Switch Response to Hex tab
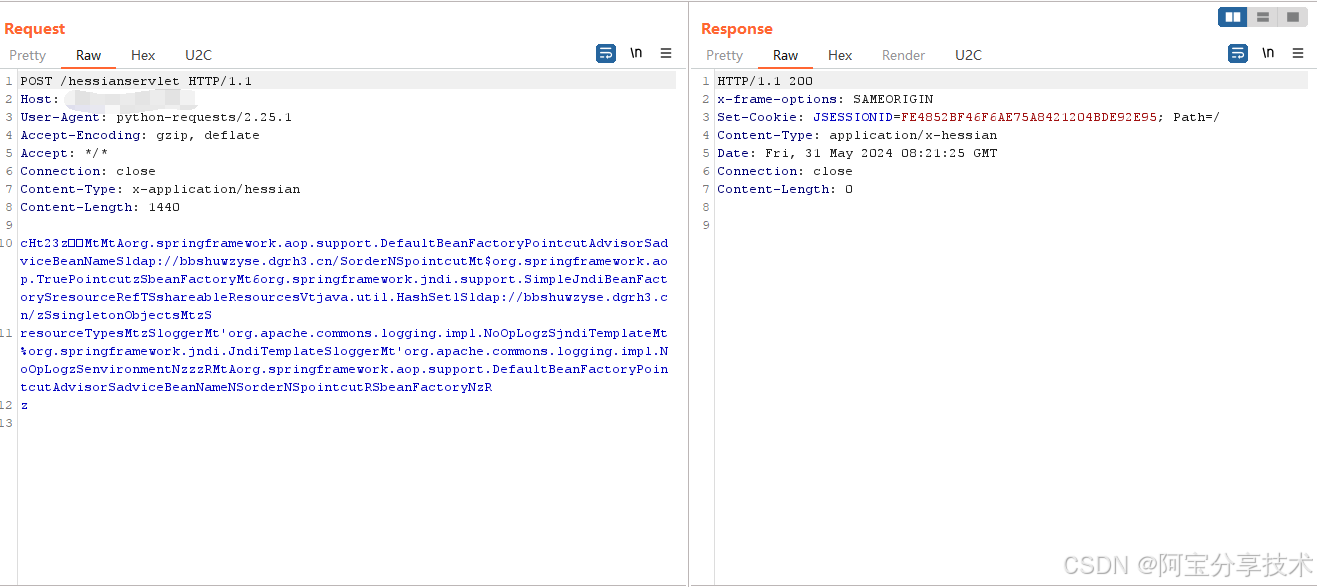Screen dimensions: 1317x587 pos(840,55)
